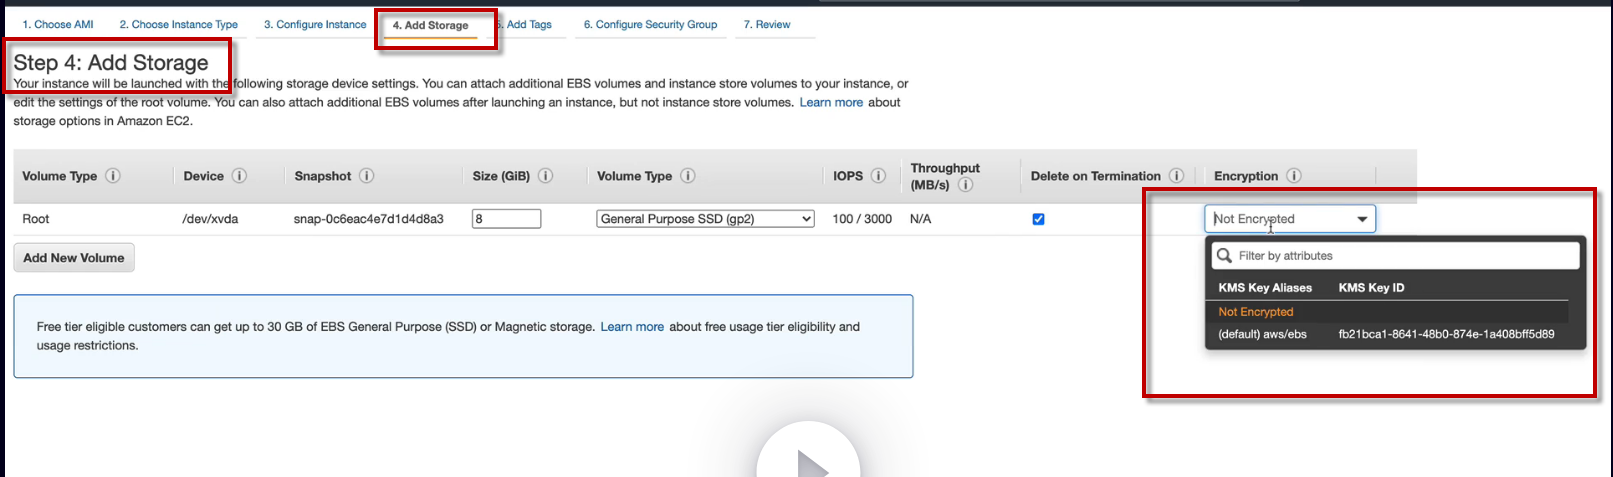Switch to 6. Configure Security Group tab
Screen dimensions: 1613x477
pos(650,25)
